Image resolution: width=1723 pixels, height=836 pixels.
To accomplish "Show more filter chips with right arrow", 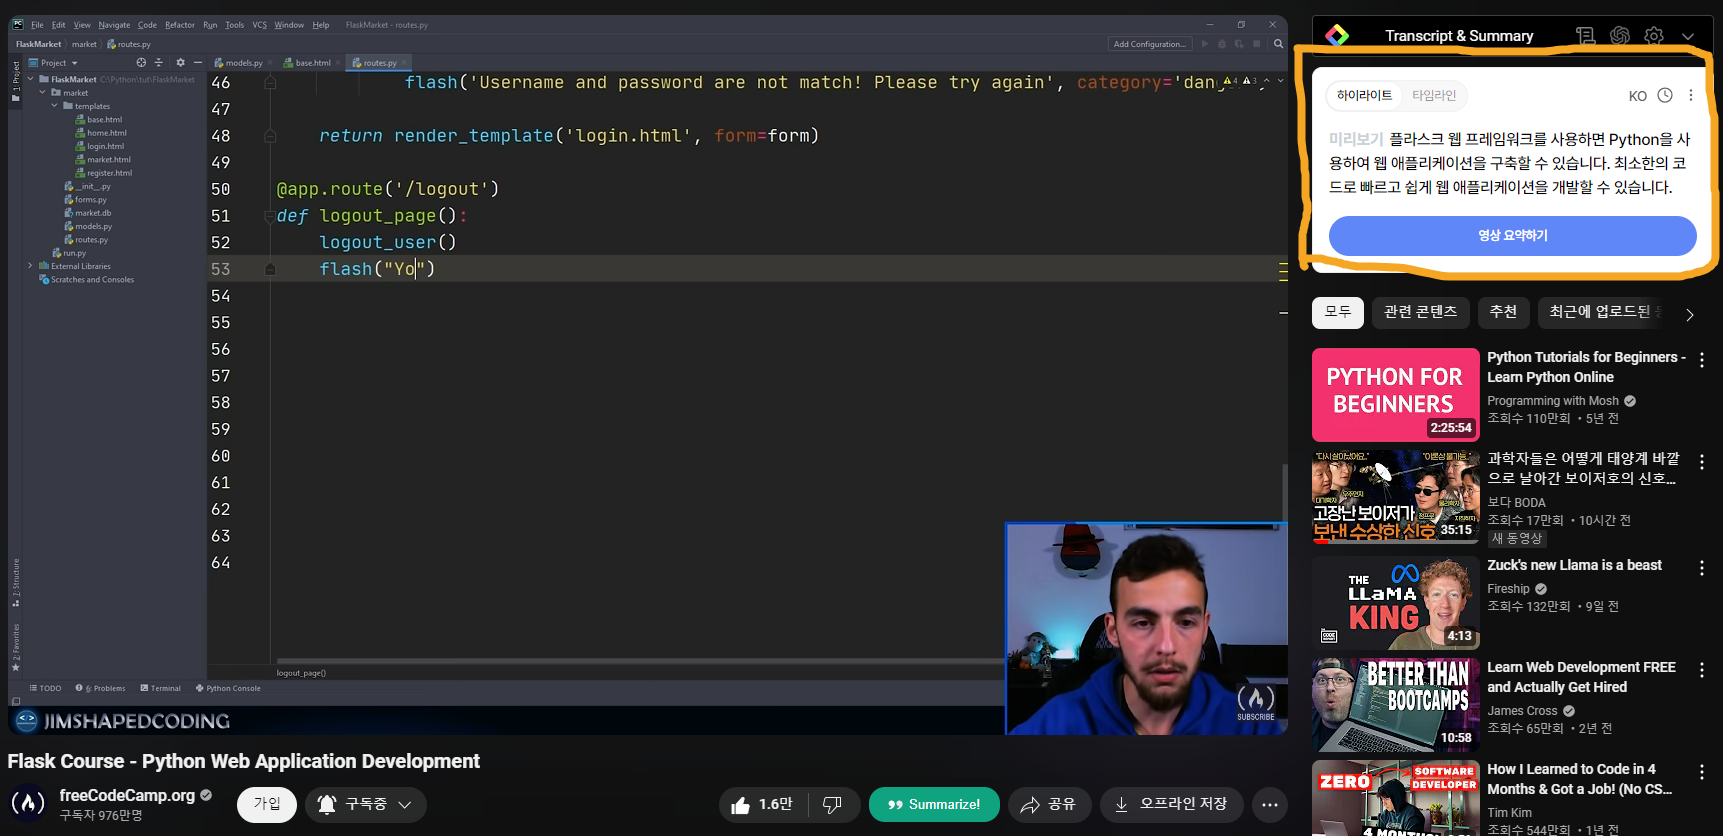I will (x=1690, y=314).
